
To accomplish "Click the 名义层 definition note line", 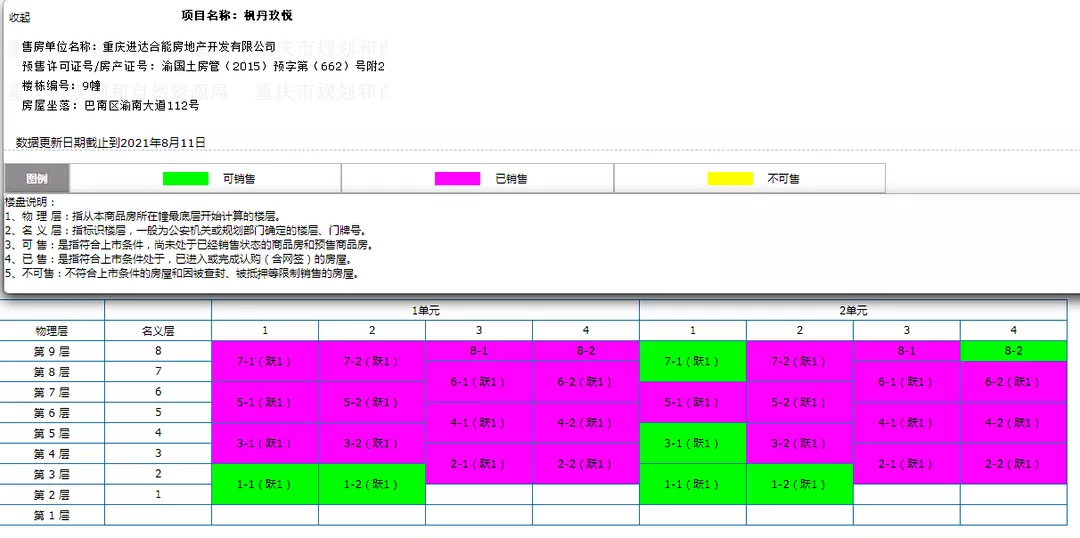I will pyautogui.click(x=189, y=230).
